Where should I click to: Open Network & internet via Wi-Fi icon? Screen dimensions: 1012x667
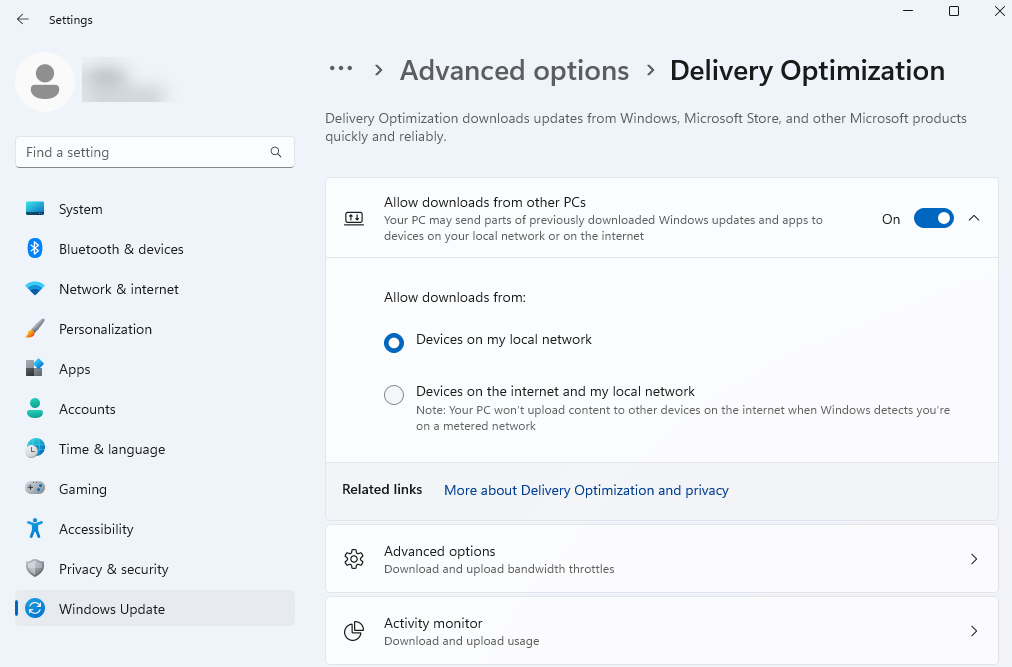point(35,289)
